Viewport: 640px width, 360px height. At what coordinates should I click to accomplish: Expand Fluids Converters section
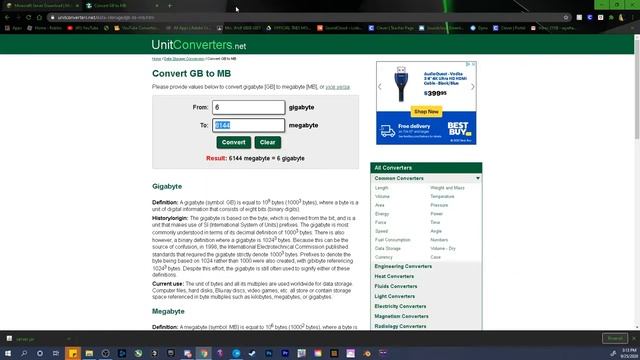point(396,286)
